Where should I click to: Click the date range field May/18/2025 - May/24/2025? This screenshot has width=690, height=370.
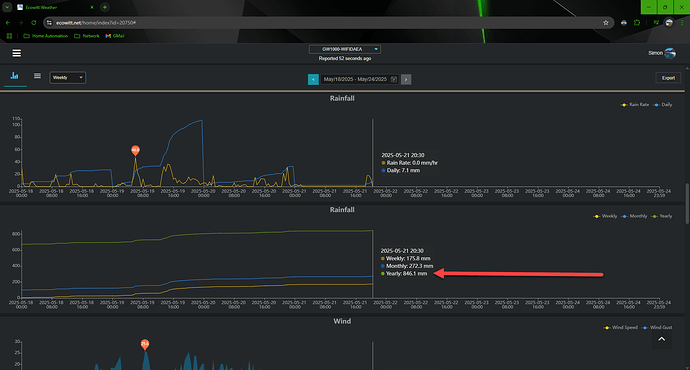[359, 79]
